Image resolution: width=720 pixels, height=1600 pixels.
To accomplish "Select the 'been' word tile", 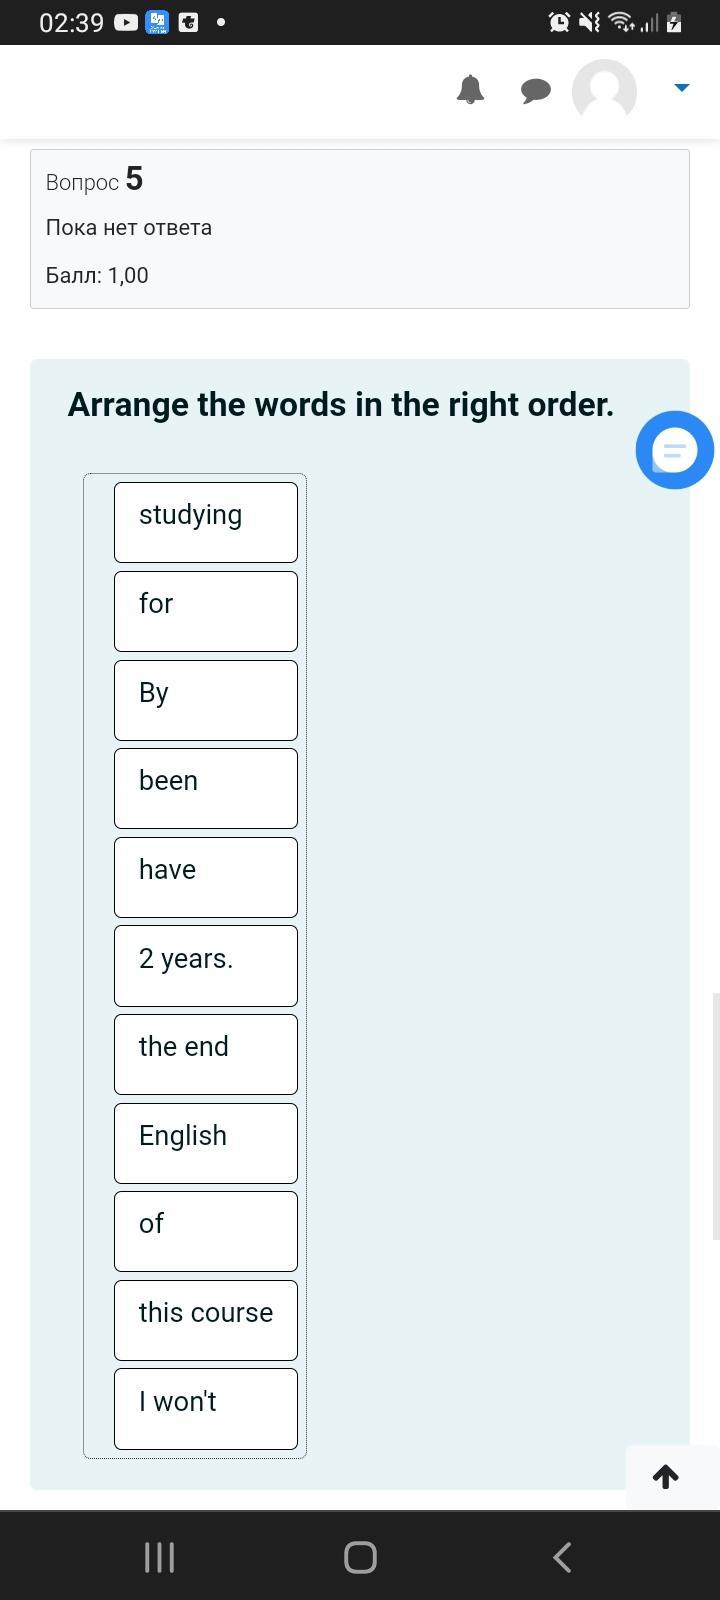I will click(206, 788).
